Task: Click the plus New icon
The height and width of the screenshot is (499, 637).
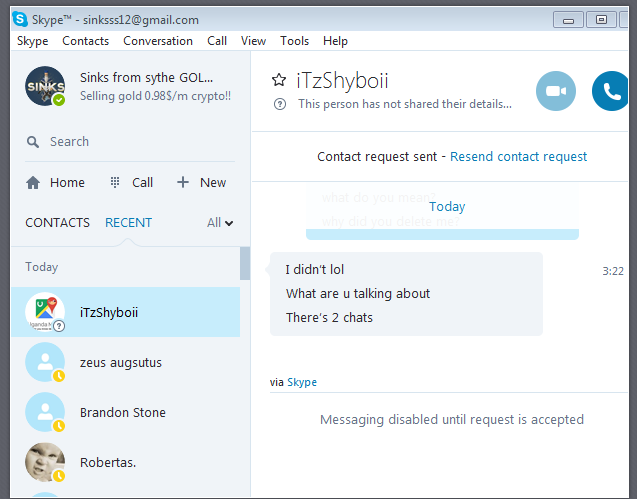Action: click(x=183, y=182)
